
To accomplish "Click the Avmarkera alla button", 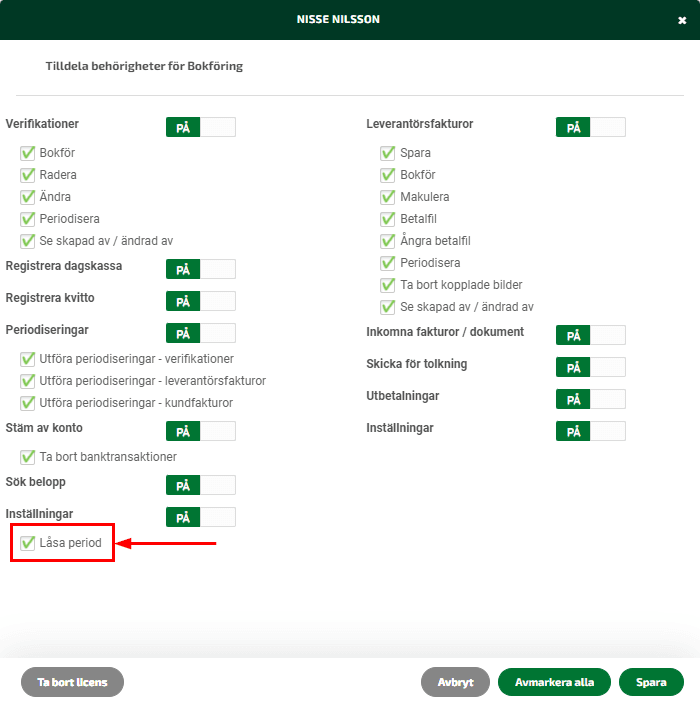I will (x=554, y=682).
